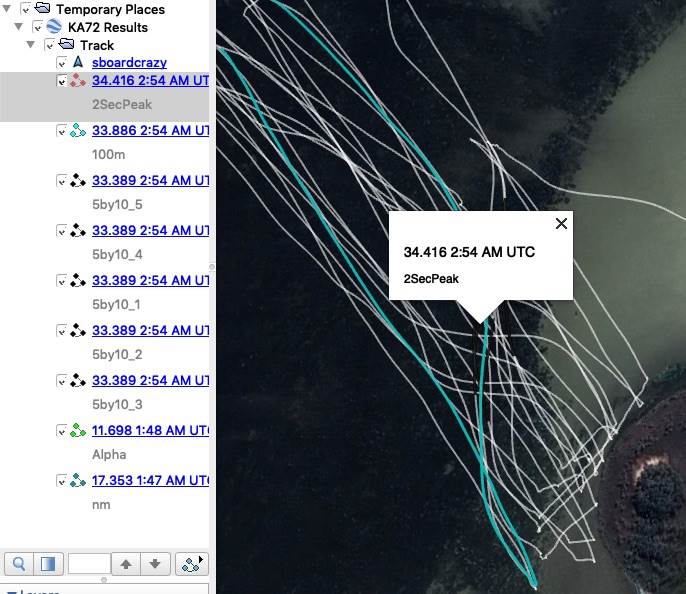Open the tour path button at bottom
This screenshot has height=594, width=686.
point(190,564)
